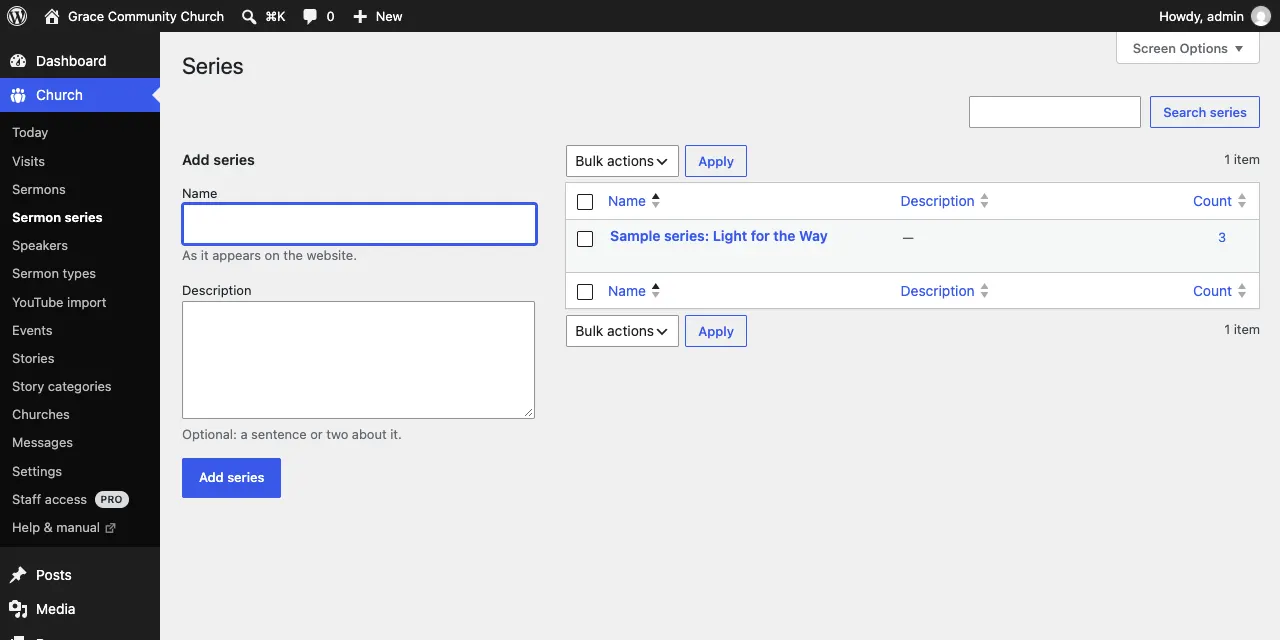This screenshot has width=1280, height=640.
Task: Sort by Name using top header arrows
Action: 656,201
